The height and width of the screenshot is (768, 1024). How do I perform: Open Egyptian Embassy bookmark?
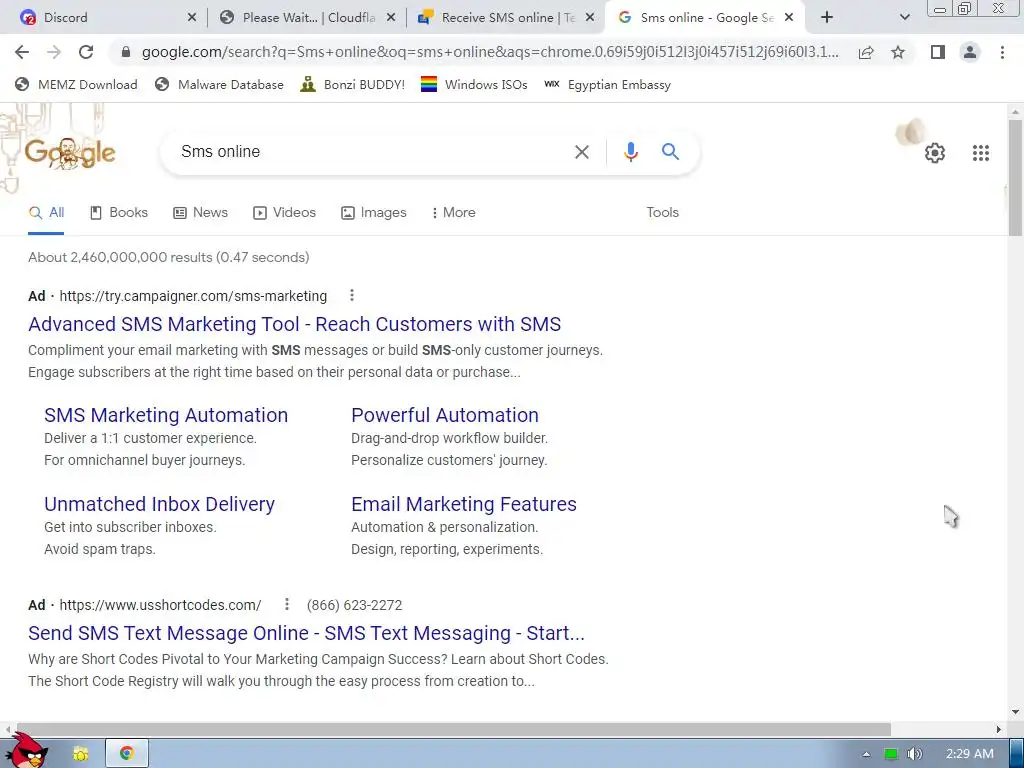tap(607, 84)
